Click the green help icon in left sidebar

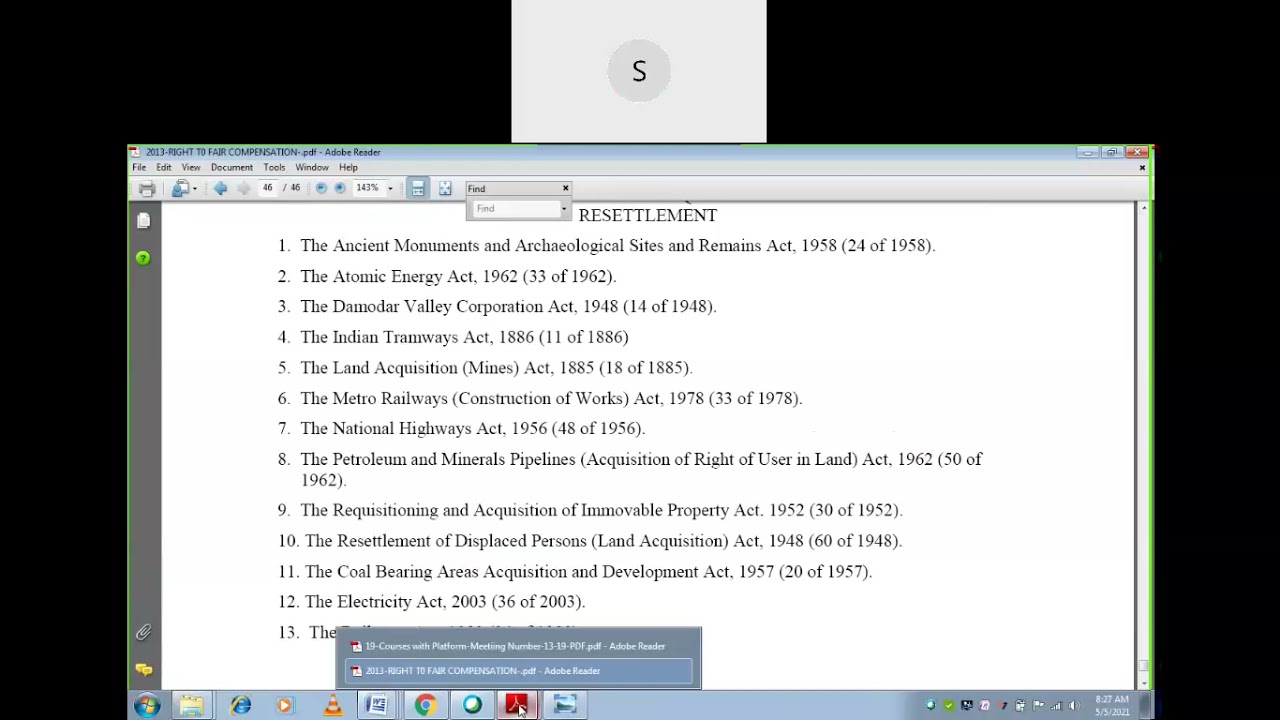143,258
